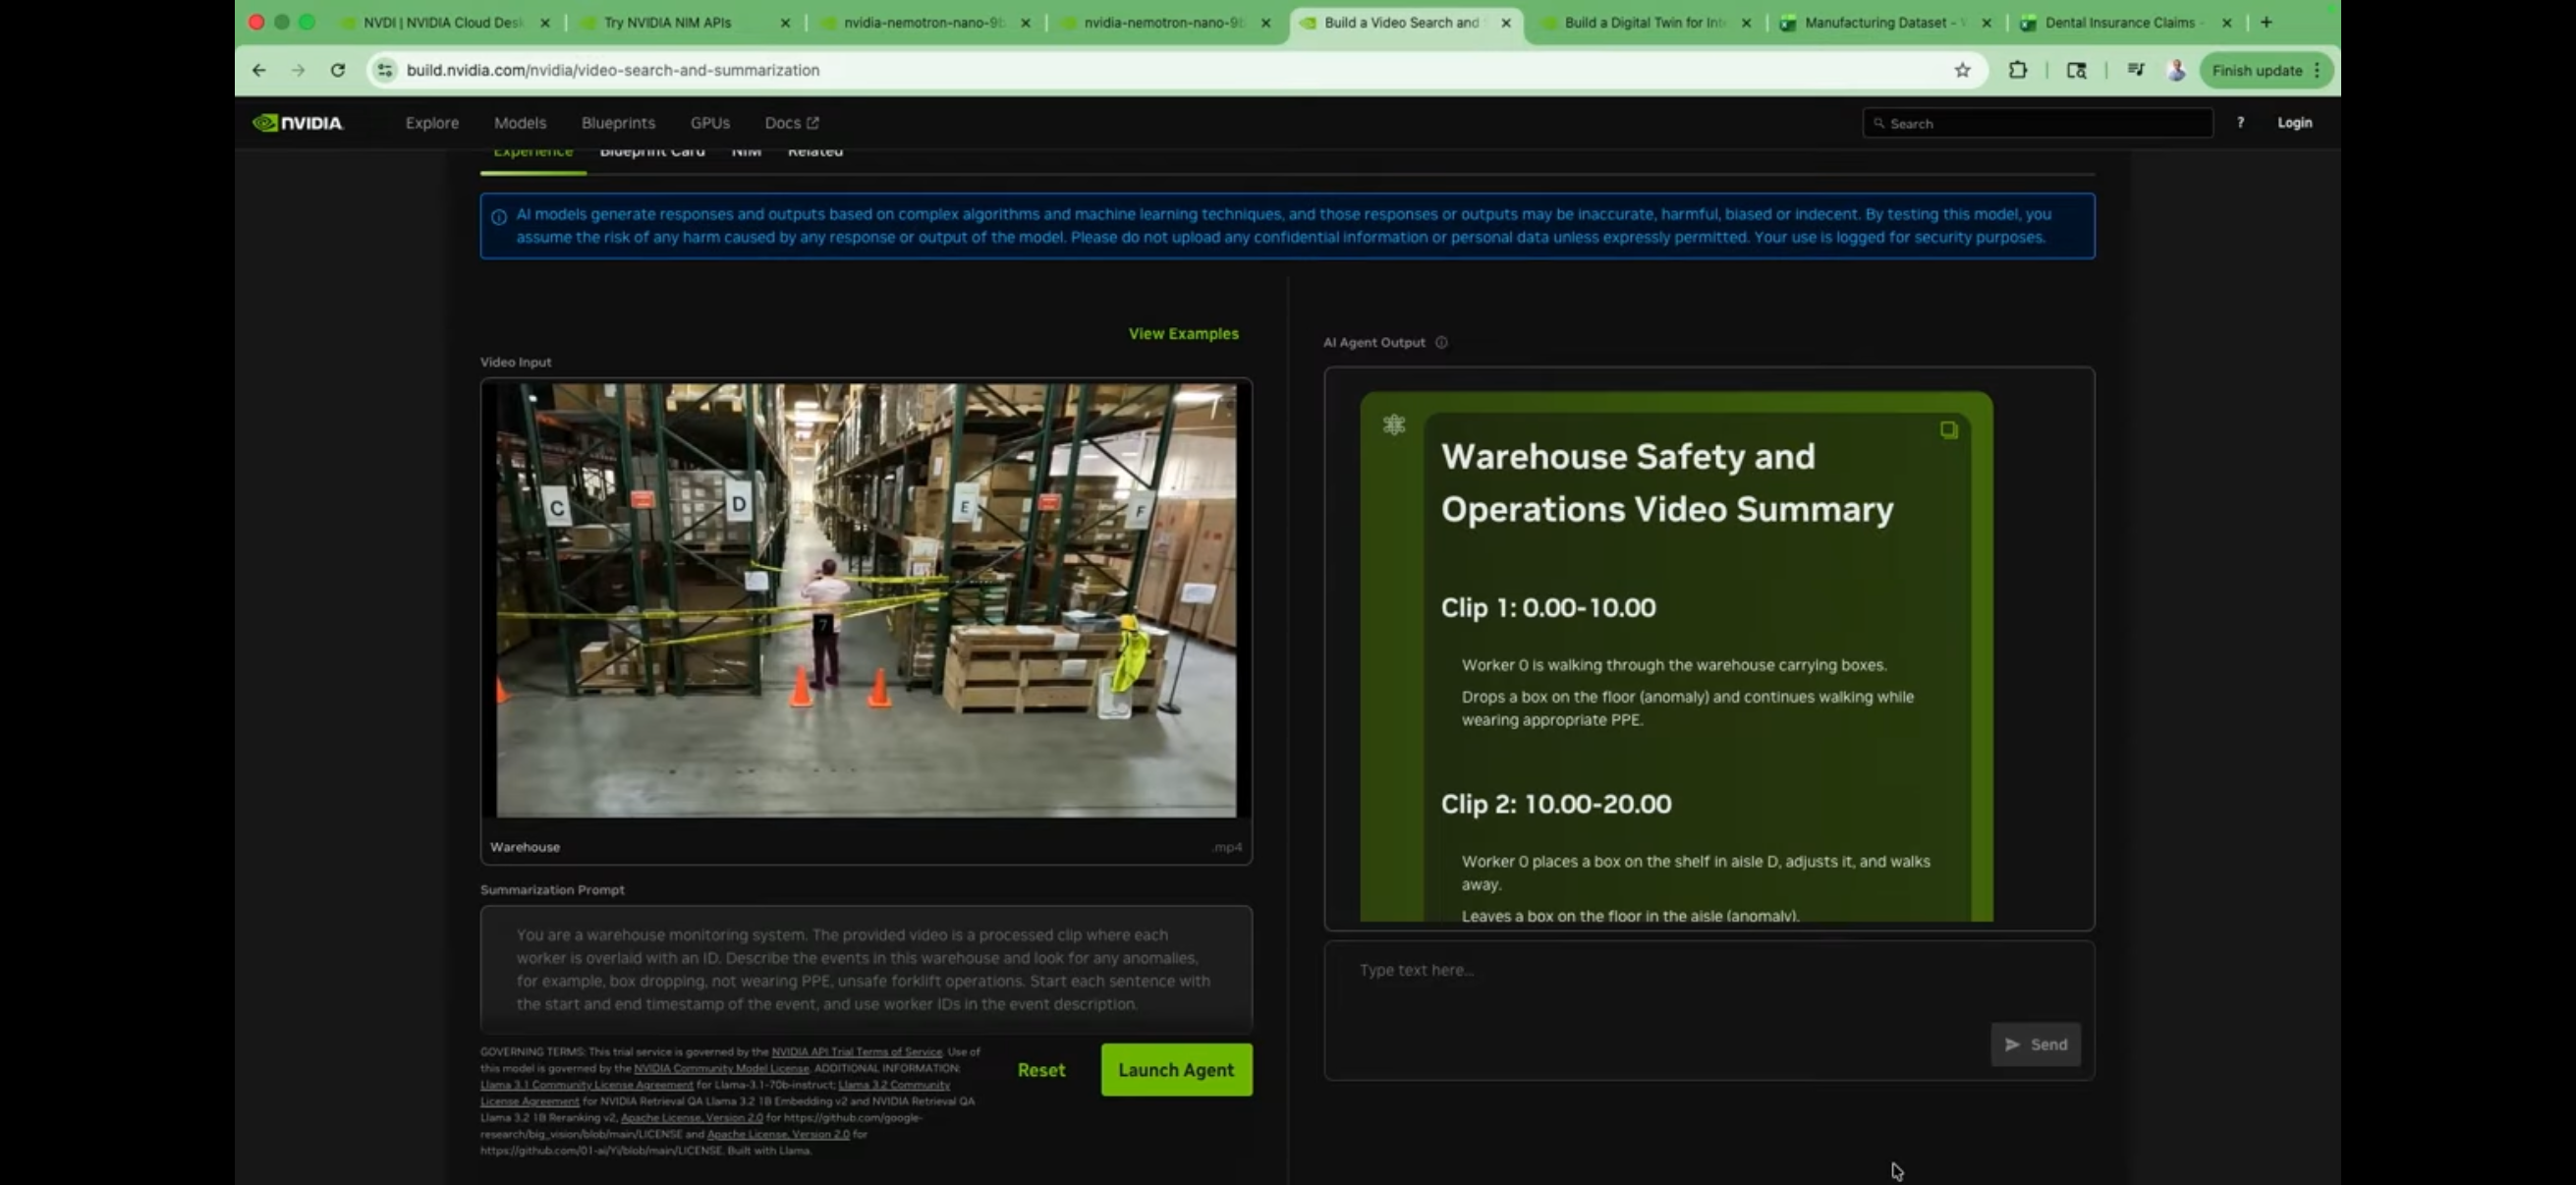Reload the page with the refresh icon
2576x1185 pixels.
coord(338,70)
